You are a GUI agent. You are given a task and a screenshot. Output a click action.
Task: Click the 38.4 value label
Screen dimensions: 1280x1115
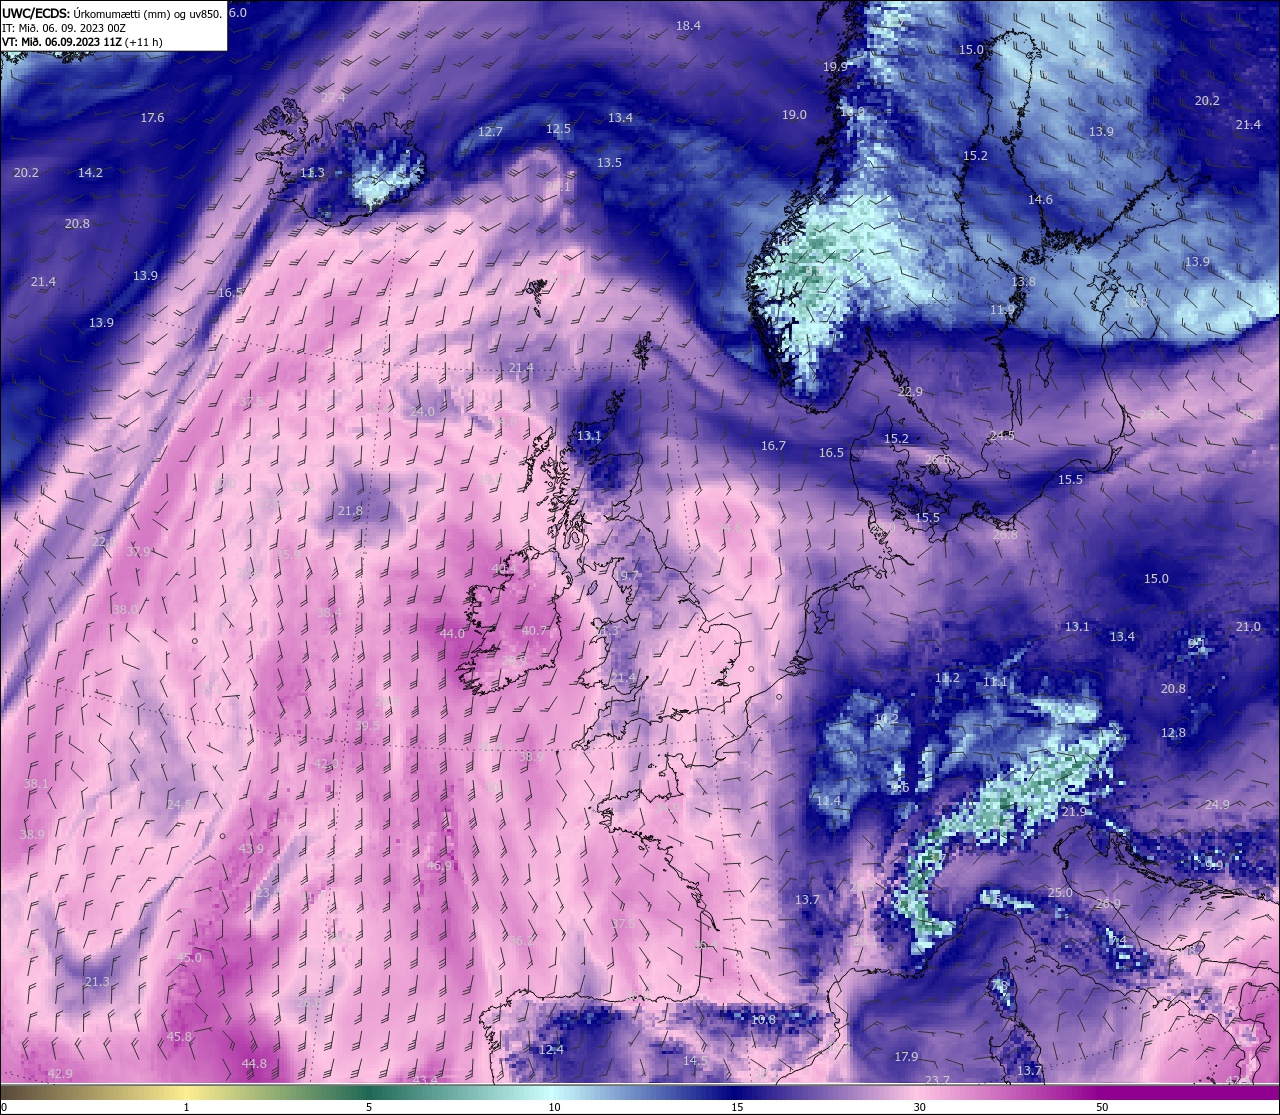329,613
